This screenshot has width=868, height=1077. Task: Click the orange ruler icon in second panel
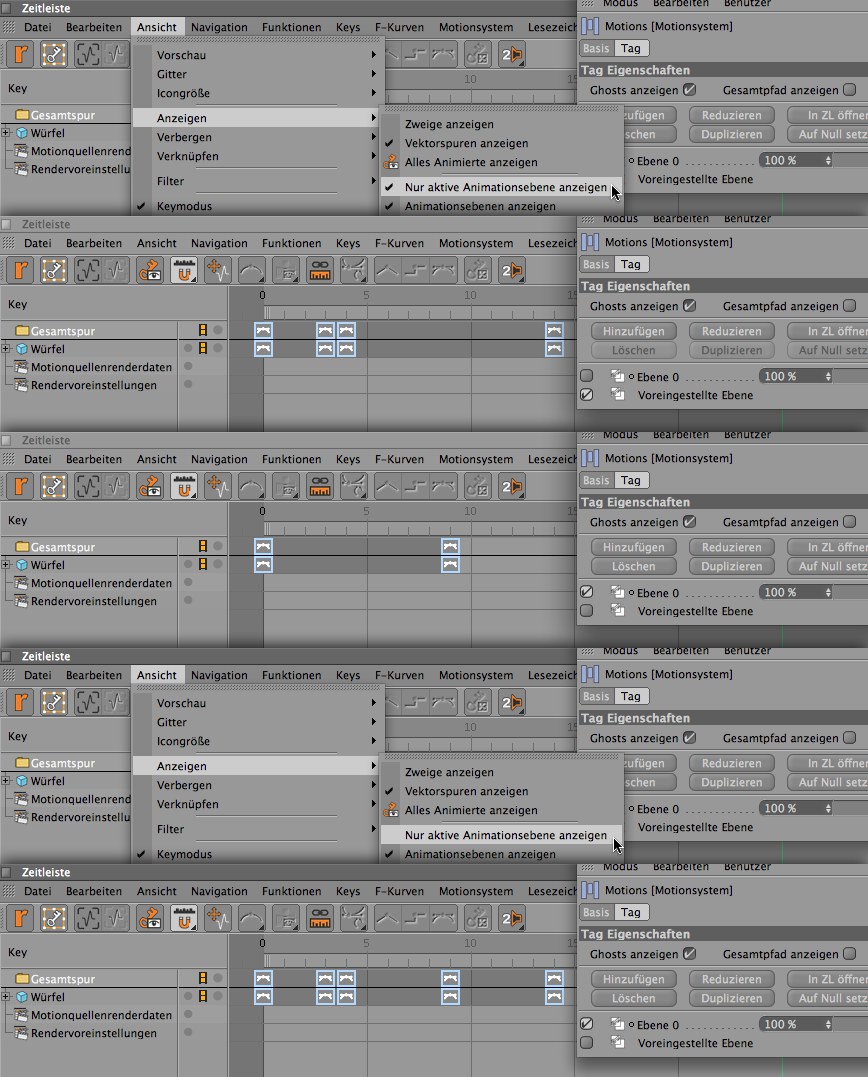pyautogui.click(x=320, y=271)
